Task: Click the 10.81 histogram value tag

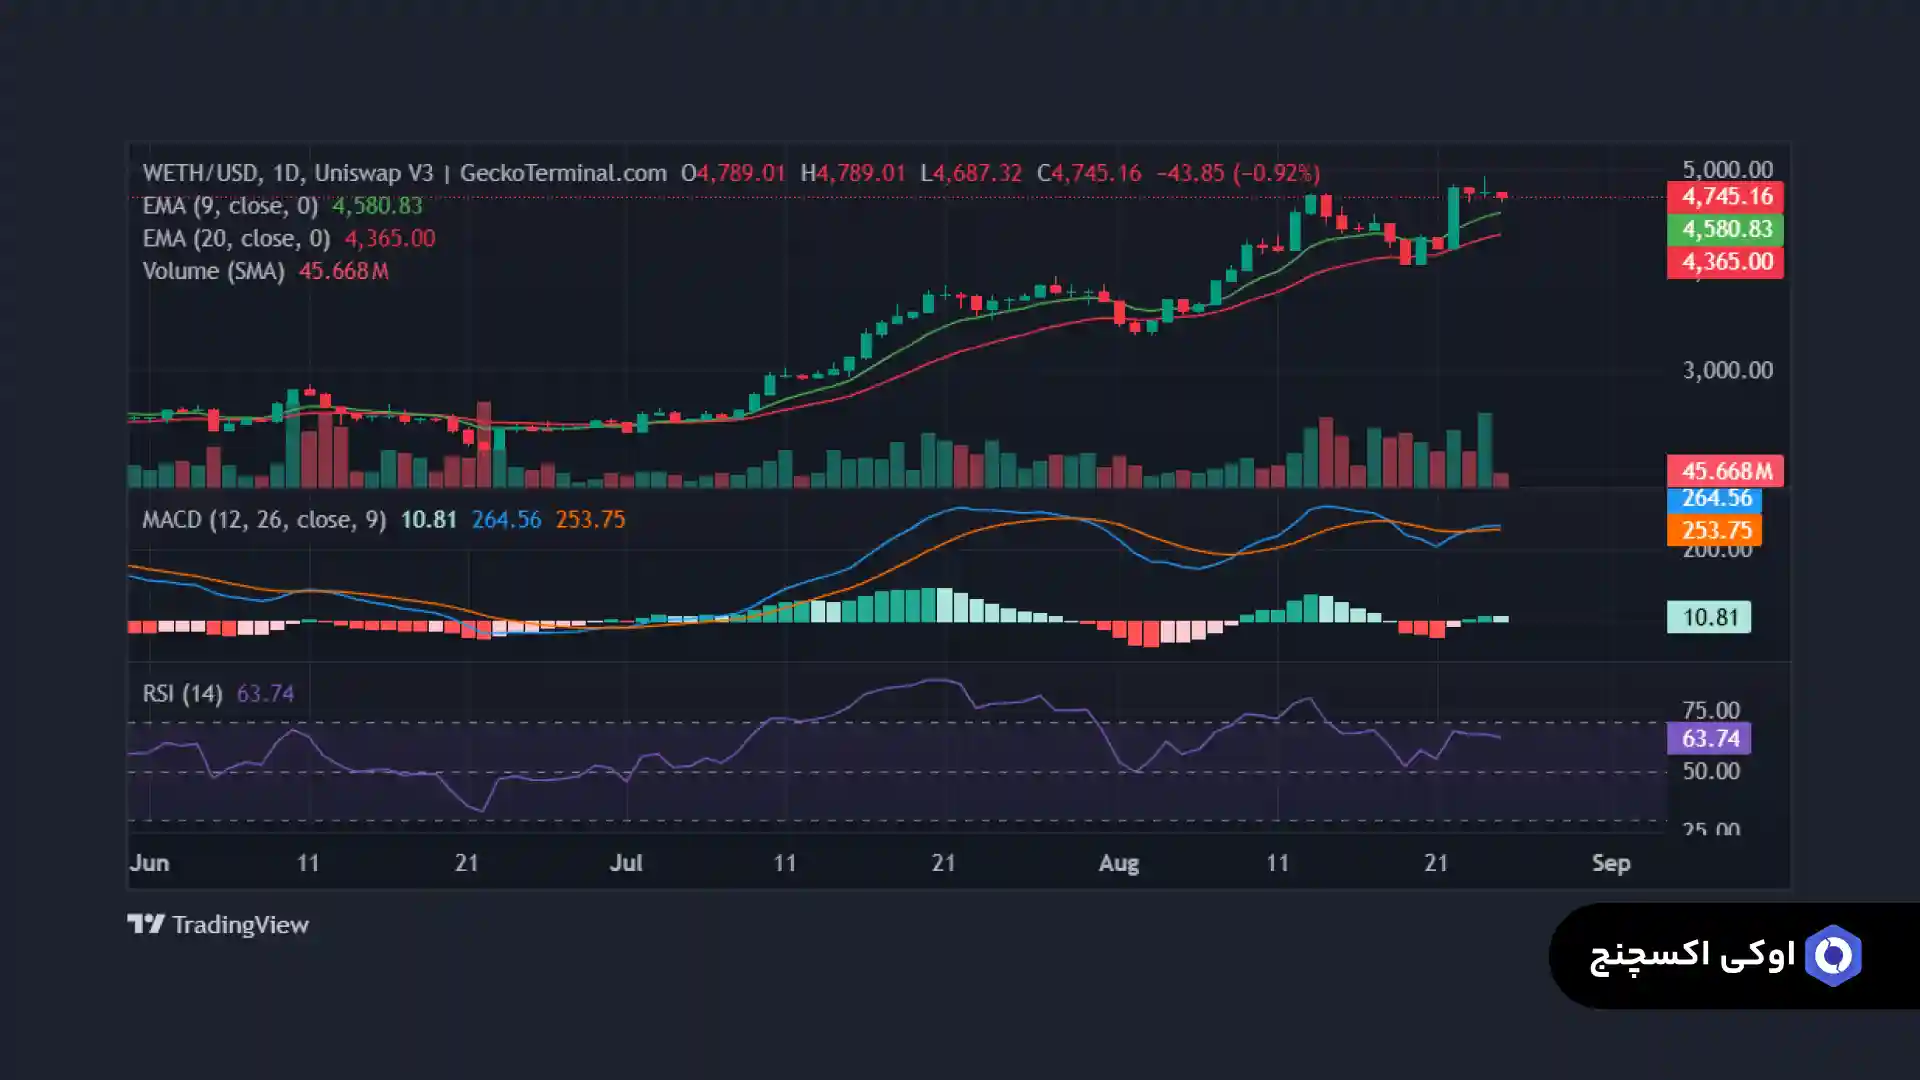Action: click(x=1709, y=617)
